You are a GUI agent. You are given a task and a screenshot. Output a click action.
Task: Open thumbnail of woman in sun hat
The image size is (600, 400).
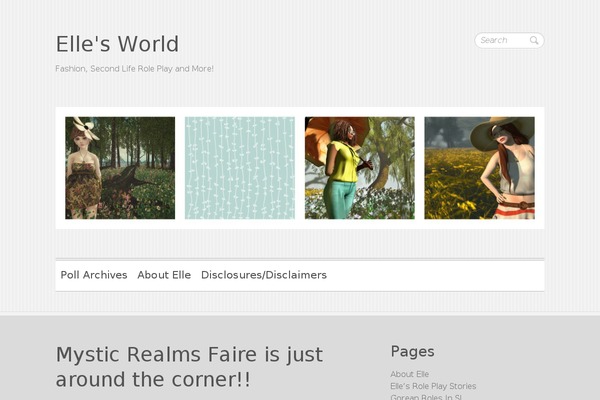click(x=479, y=168)
